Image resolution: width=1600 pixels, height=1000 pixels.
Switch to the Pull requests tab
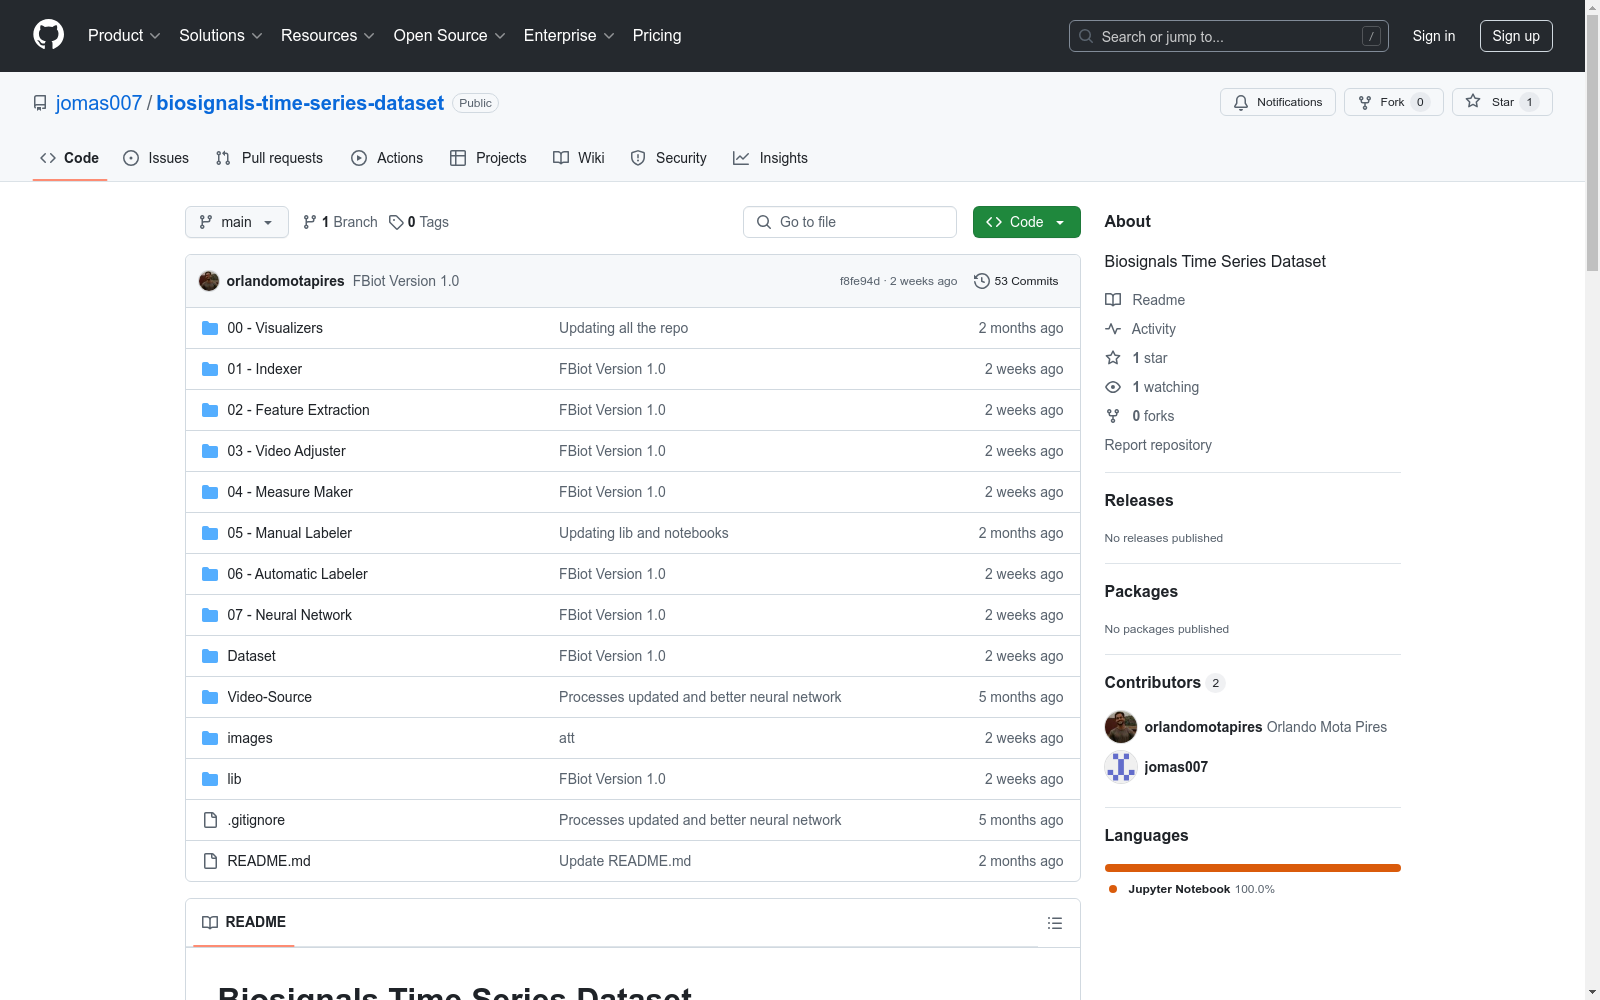(269, 158)
